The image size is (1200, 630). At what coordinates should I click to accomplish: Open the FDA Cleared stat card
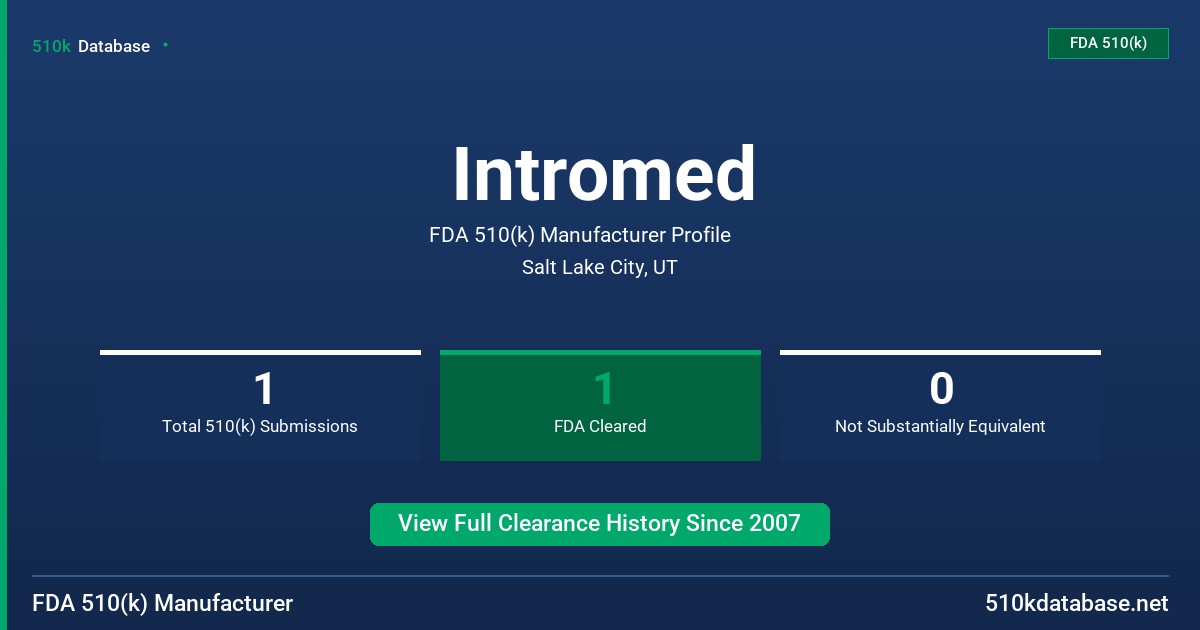(600, 405)
